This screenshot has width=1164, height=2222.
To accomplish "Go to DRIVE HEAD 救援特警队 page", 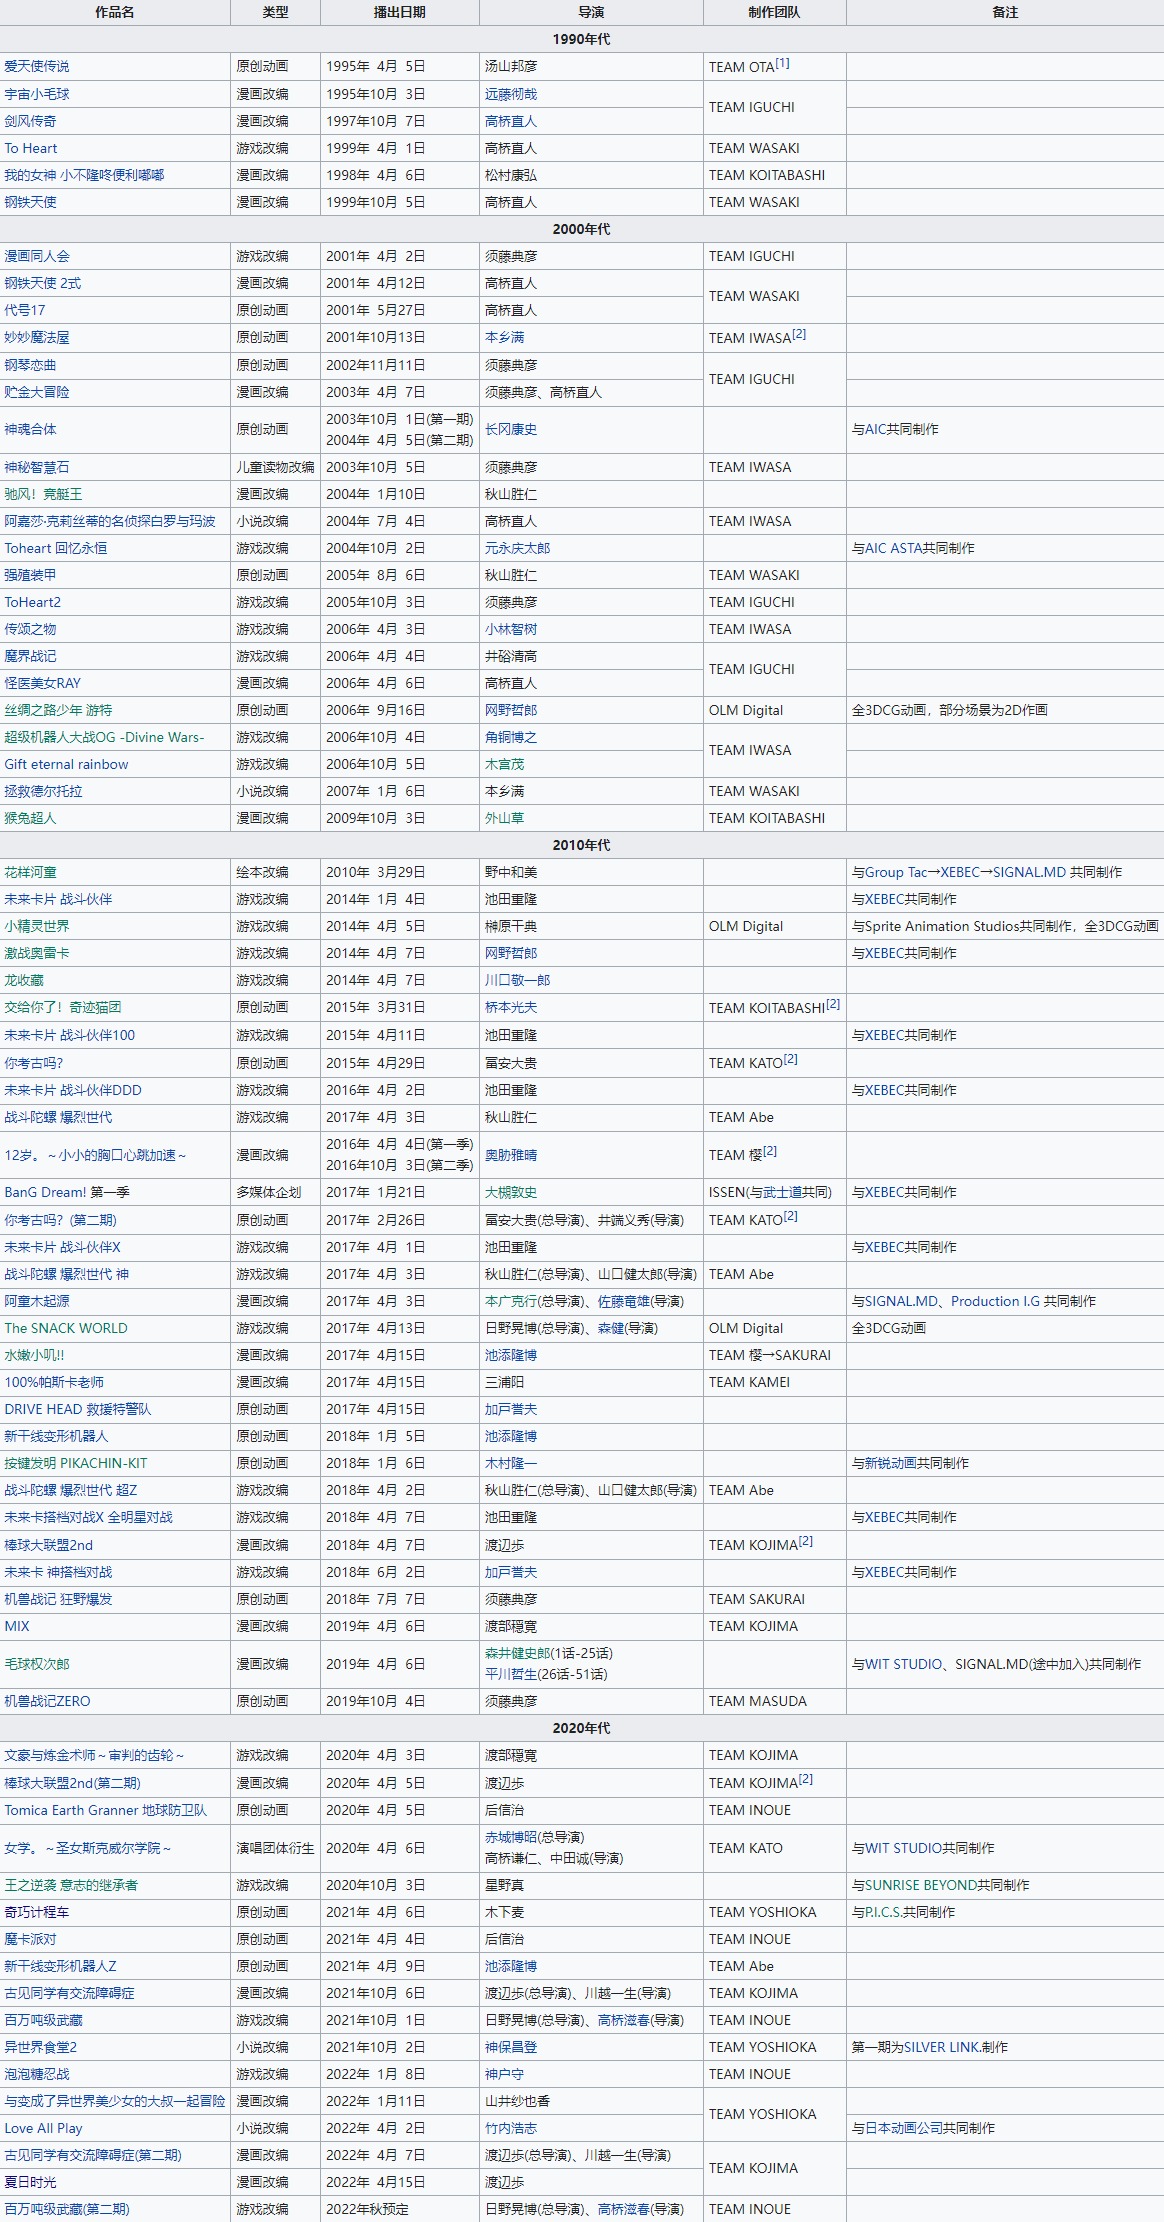I will click(x=78, y=1409).
